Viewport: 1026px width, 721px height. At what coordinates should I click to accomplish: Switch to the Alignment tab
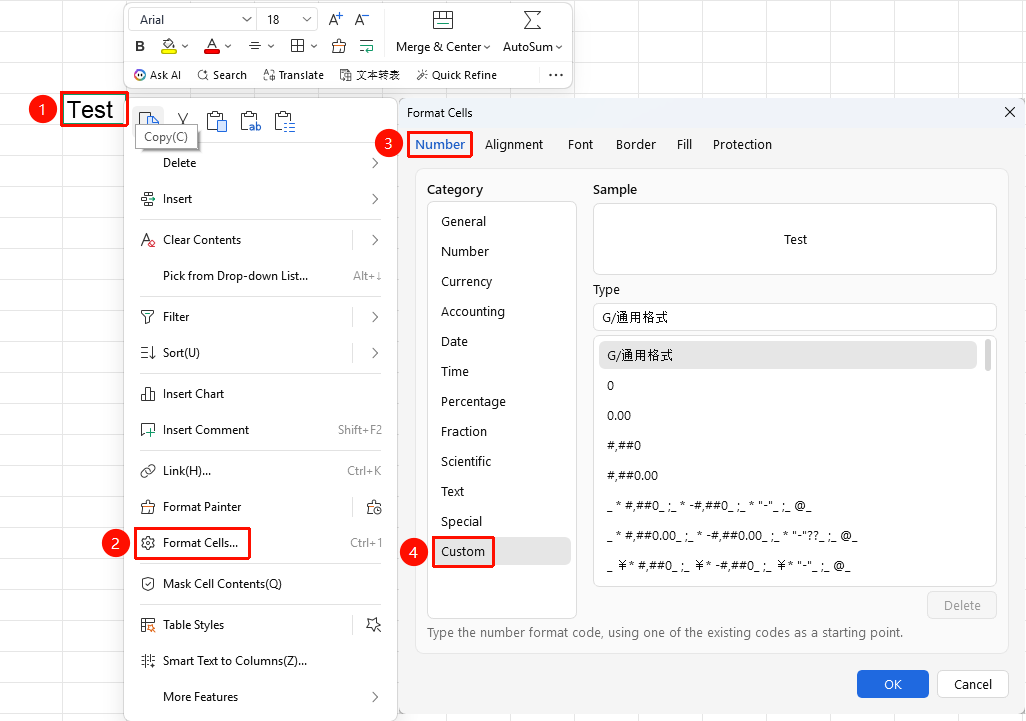tap(514, 145)
